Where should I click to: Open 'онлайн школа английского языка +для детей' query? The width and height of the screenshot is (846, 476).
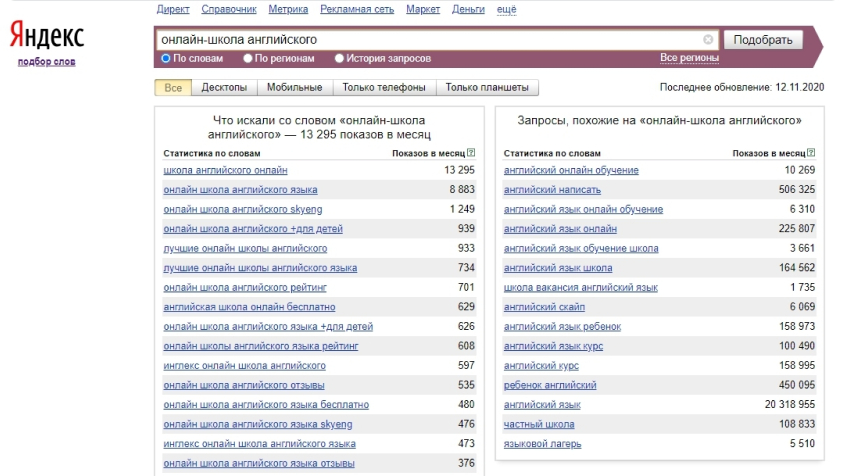(x=268, y=327)
